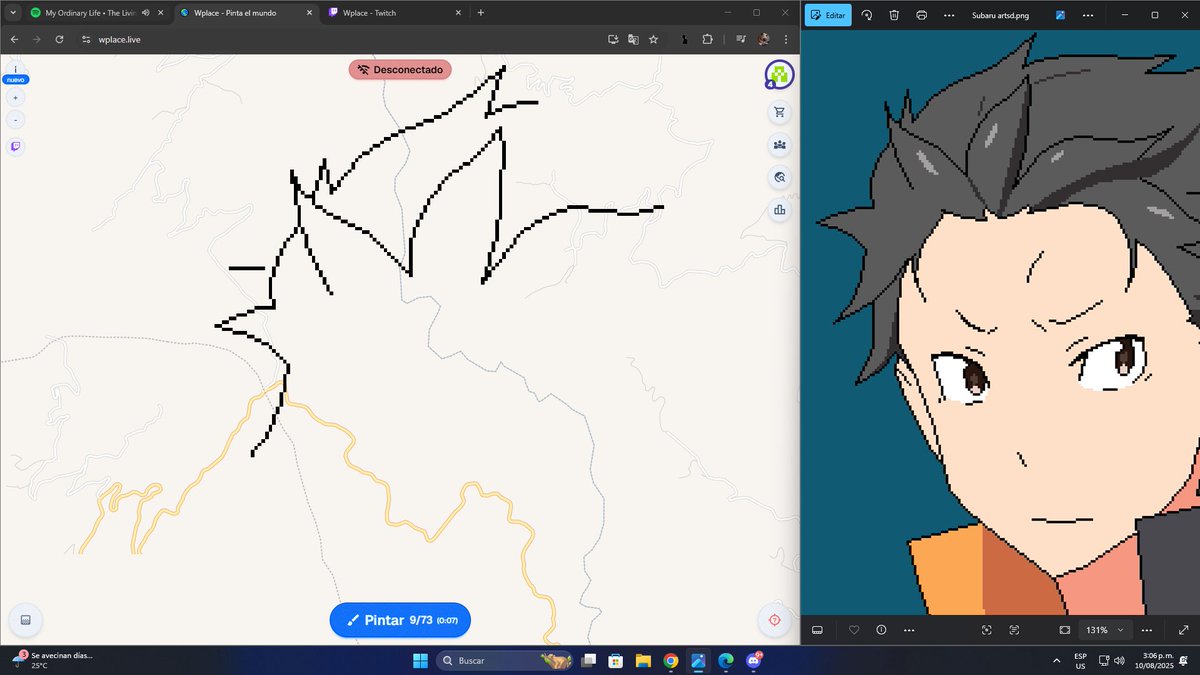Enter fullscreen view in Photos
1200x675 pixels.
tap(1184, 630)
